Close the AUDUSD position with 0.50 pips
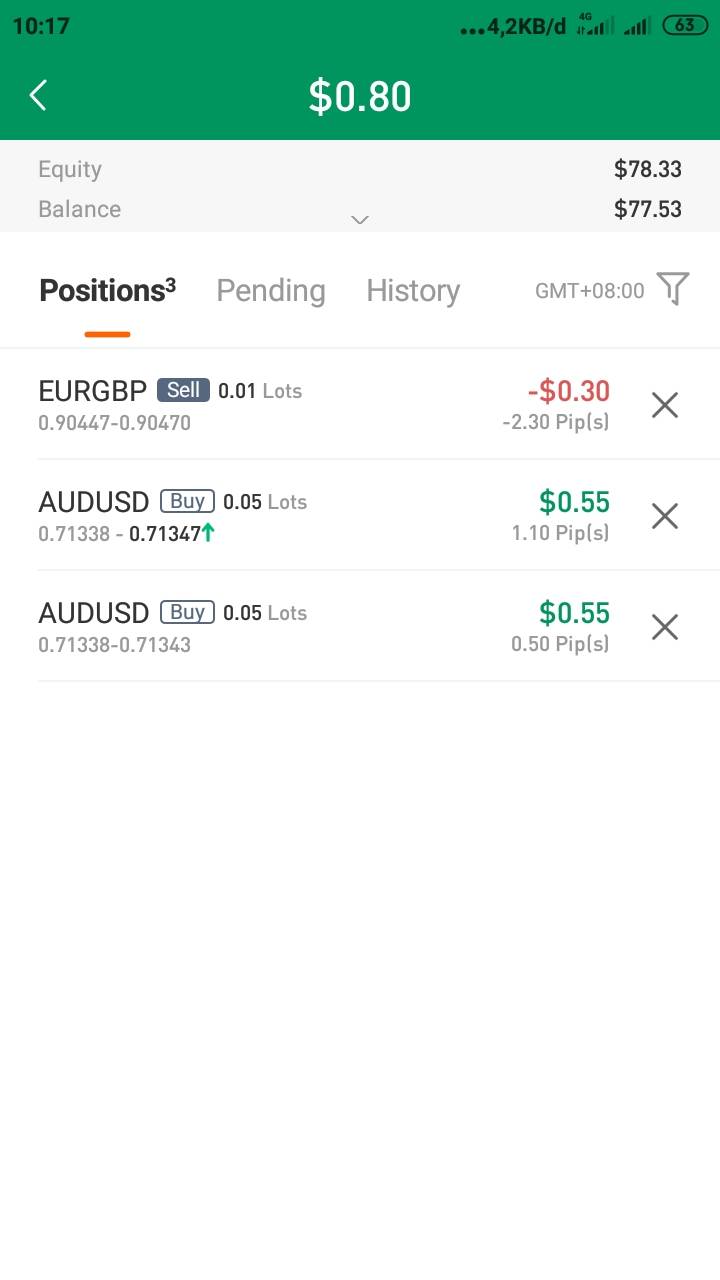 point(665,627)
